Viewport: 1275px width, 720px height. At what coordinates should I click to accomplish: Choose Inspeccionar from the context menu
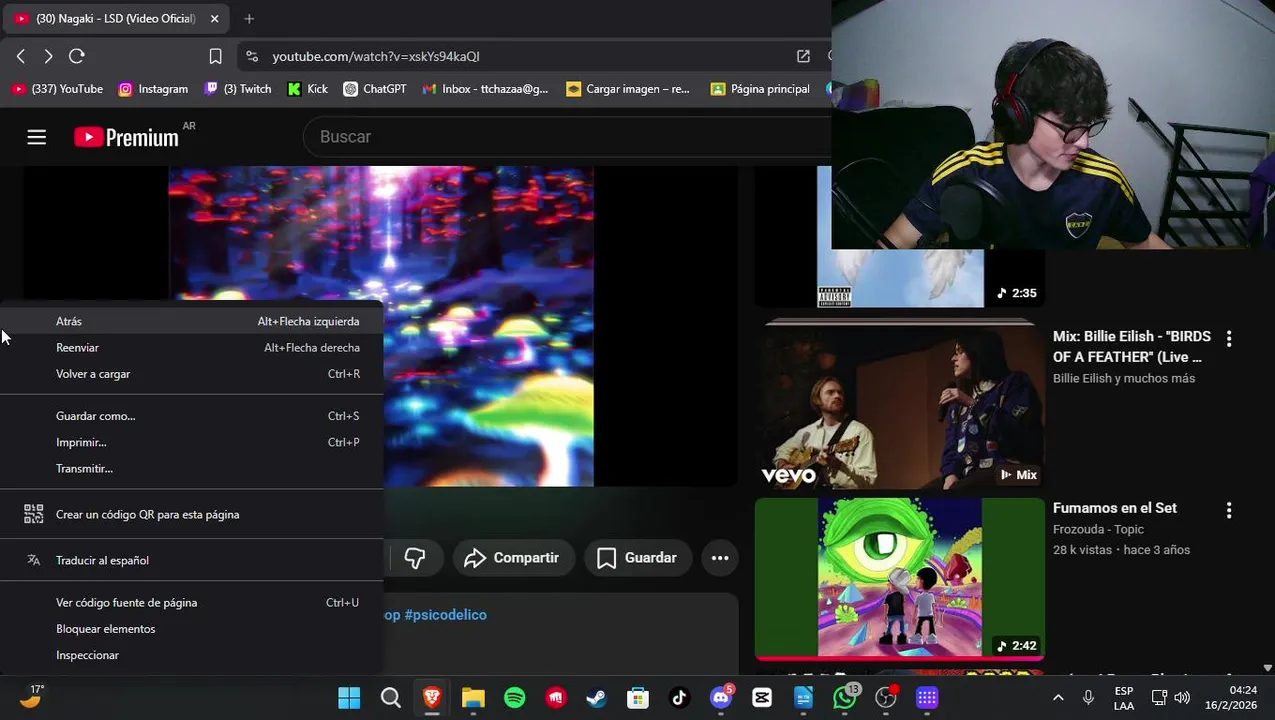(191, 655)
